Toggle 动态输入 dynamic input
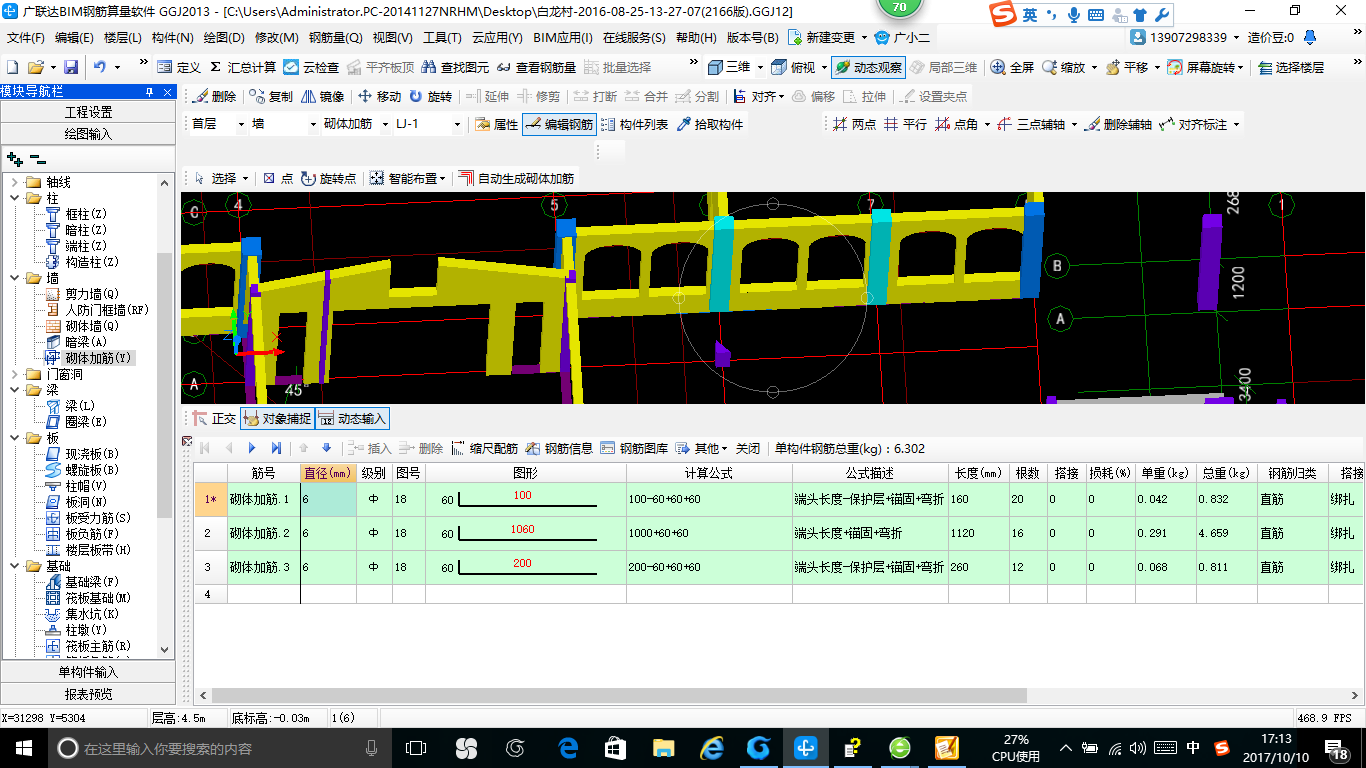The image size is (1366, 768). pos(352,419)
